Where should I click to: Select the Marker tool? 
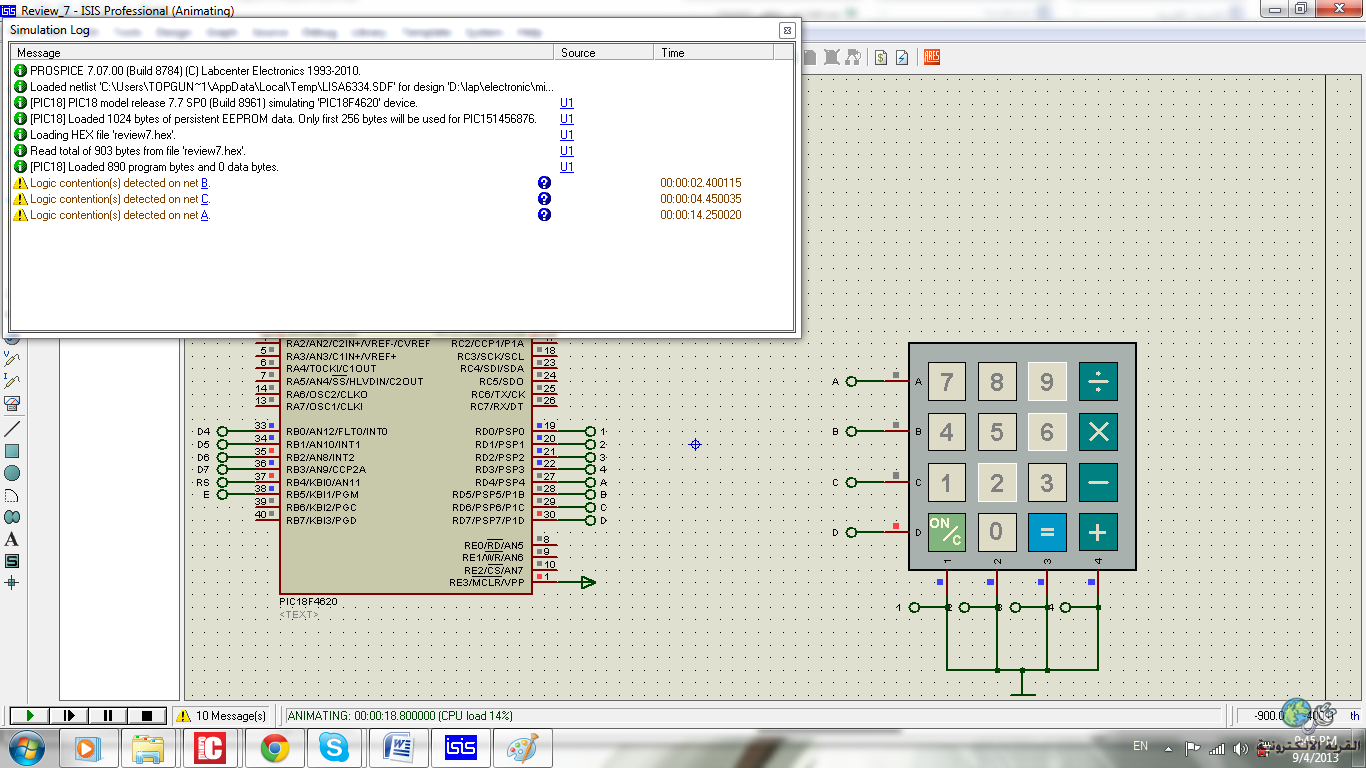point(12,583)
